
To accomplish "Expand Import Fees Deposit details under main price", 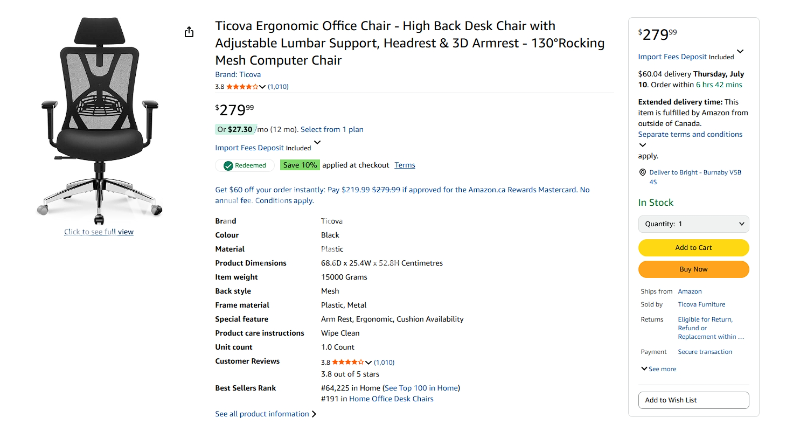I will pos(318,143).
